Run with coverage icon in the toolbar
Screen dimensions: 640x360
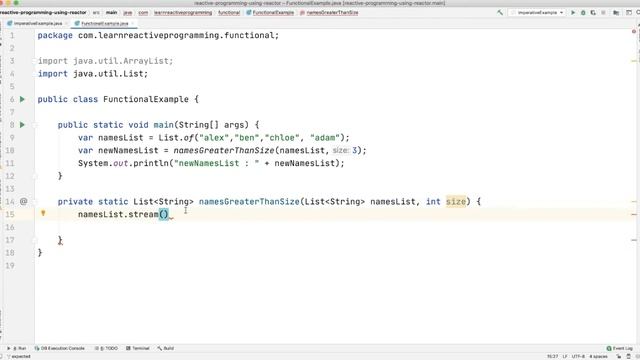tap(593, 13)
